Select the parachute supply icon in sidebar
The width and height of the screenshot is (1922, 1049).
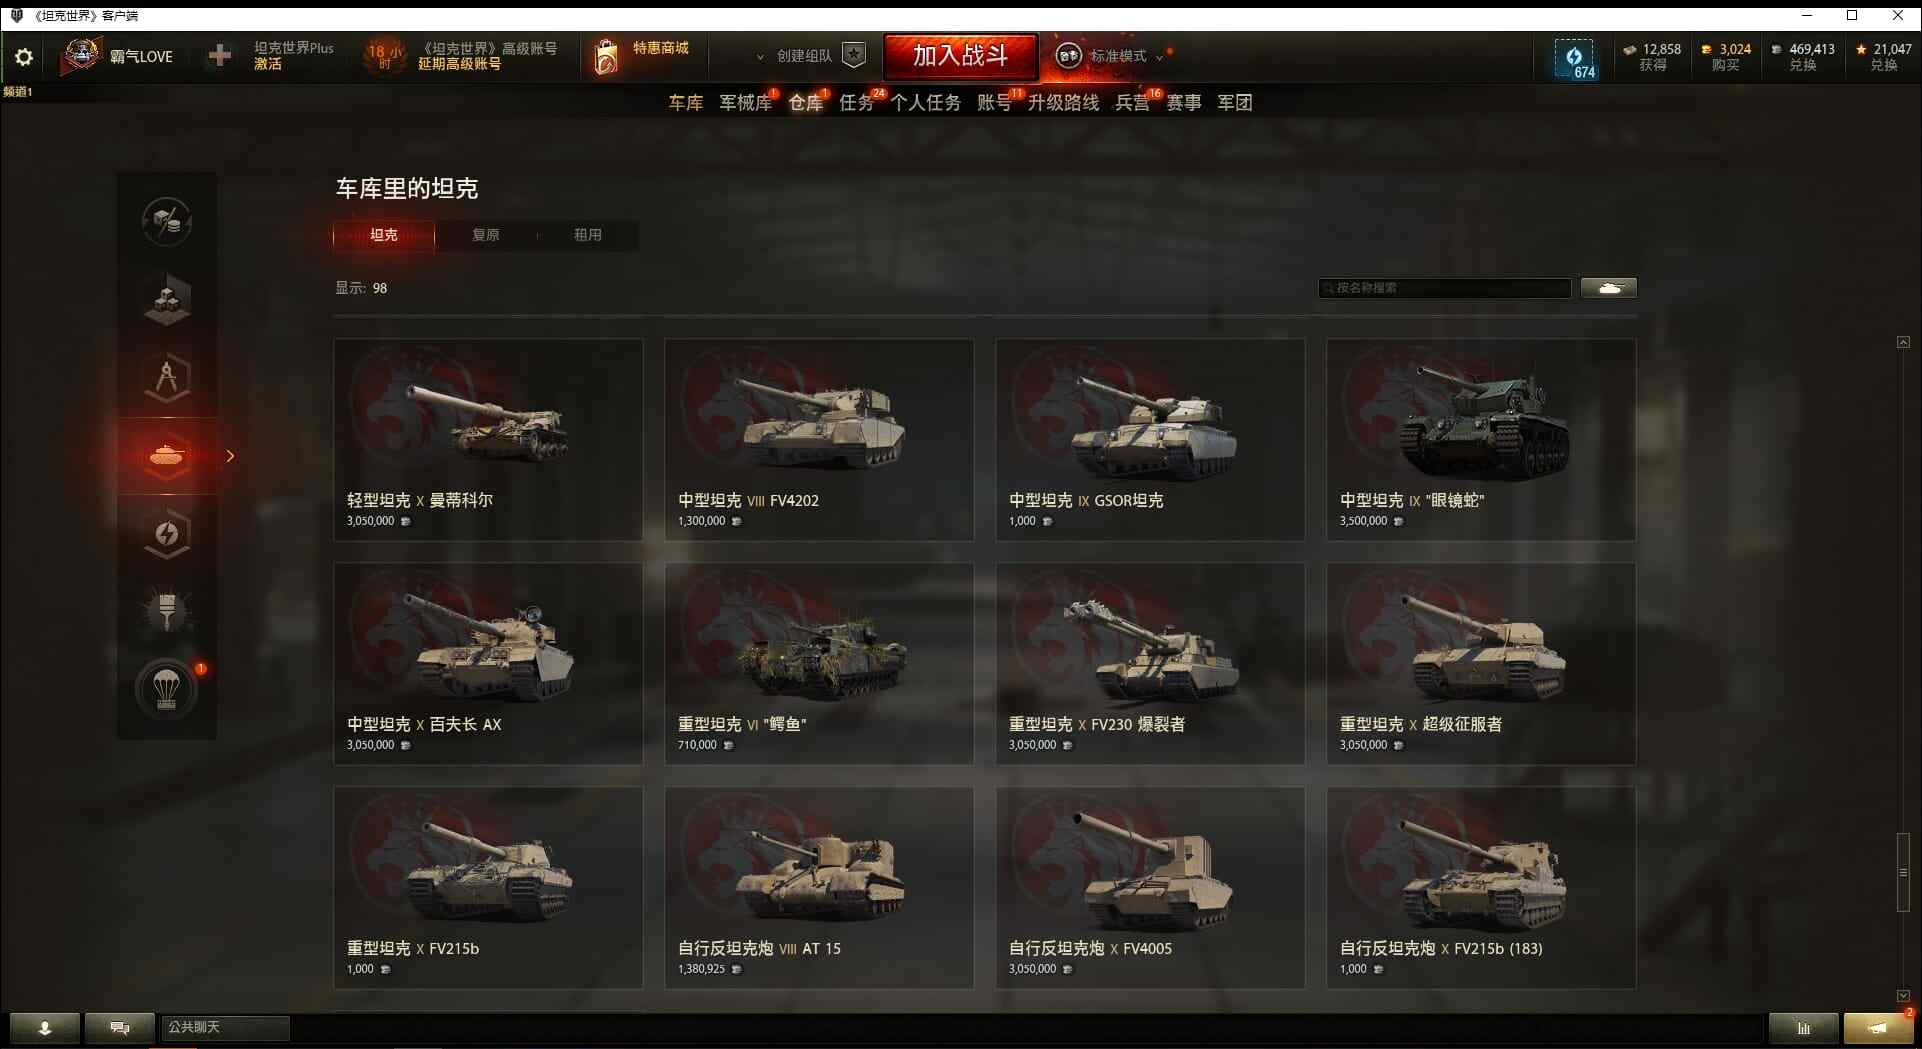pos(167,689)
